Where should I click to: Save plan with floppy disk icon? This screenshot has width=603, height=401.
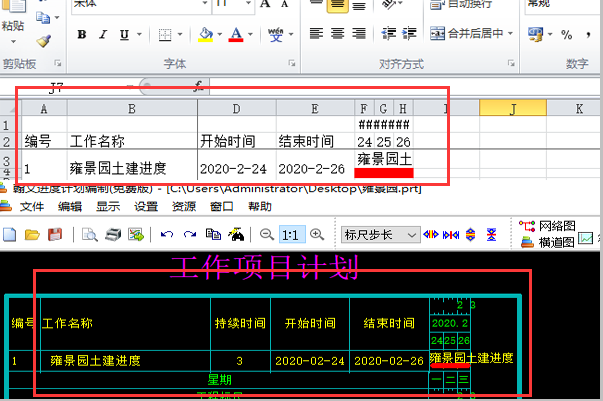click(x=55, y=234)
